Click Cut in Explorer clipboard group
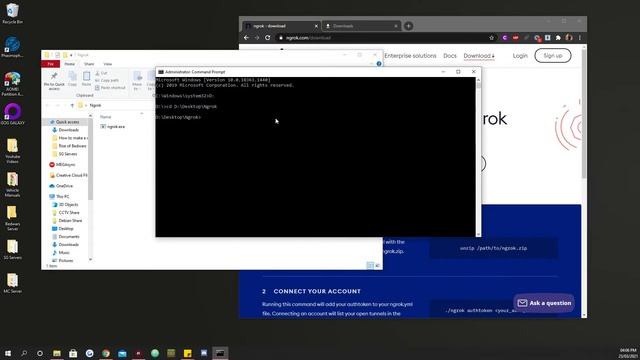The image size is (640, 360). 101,73
